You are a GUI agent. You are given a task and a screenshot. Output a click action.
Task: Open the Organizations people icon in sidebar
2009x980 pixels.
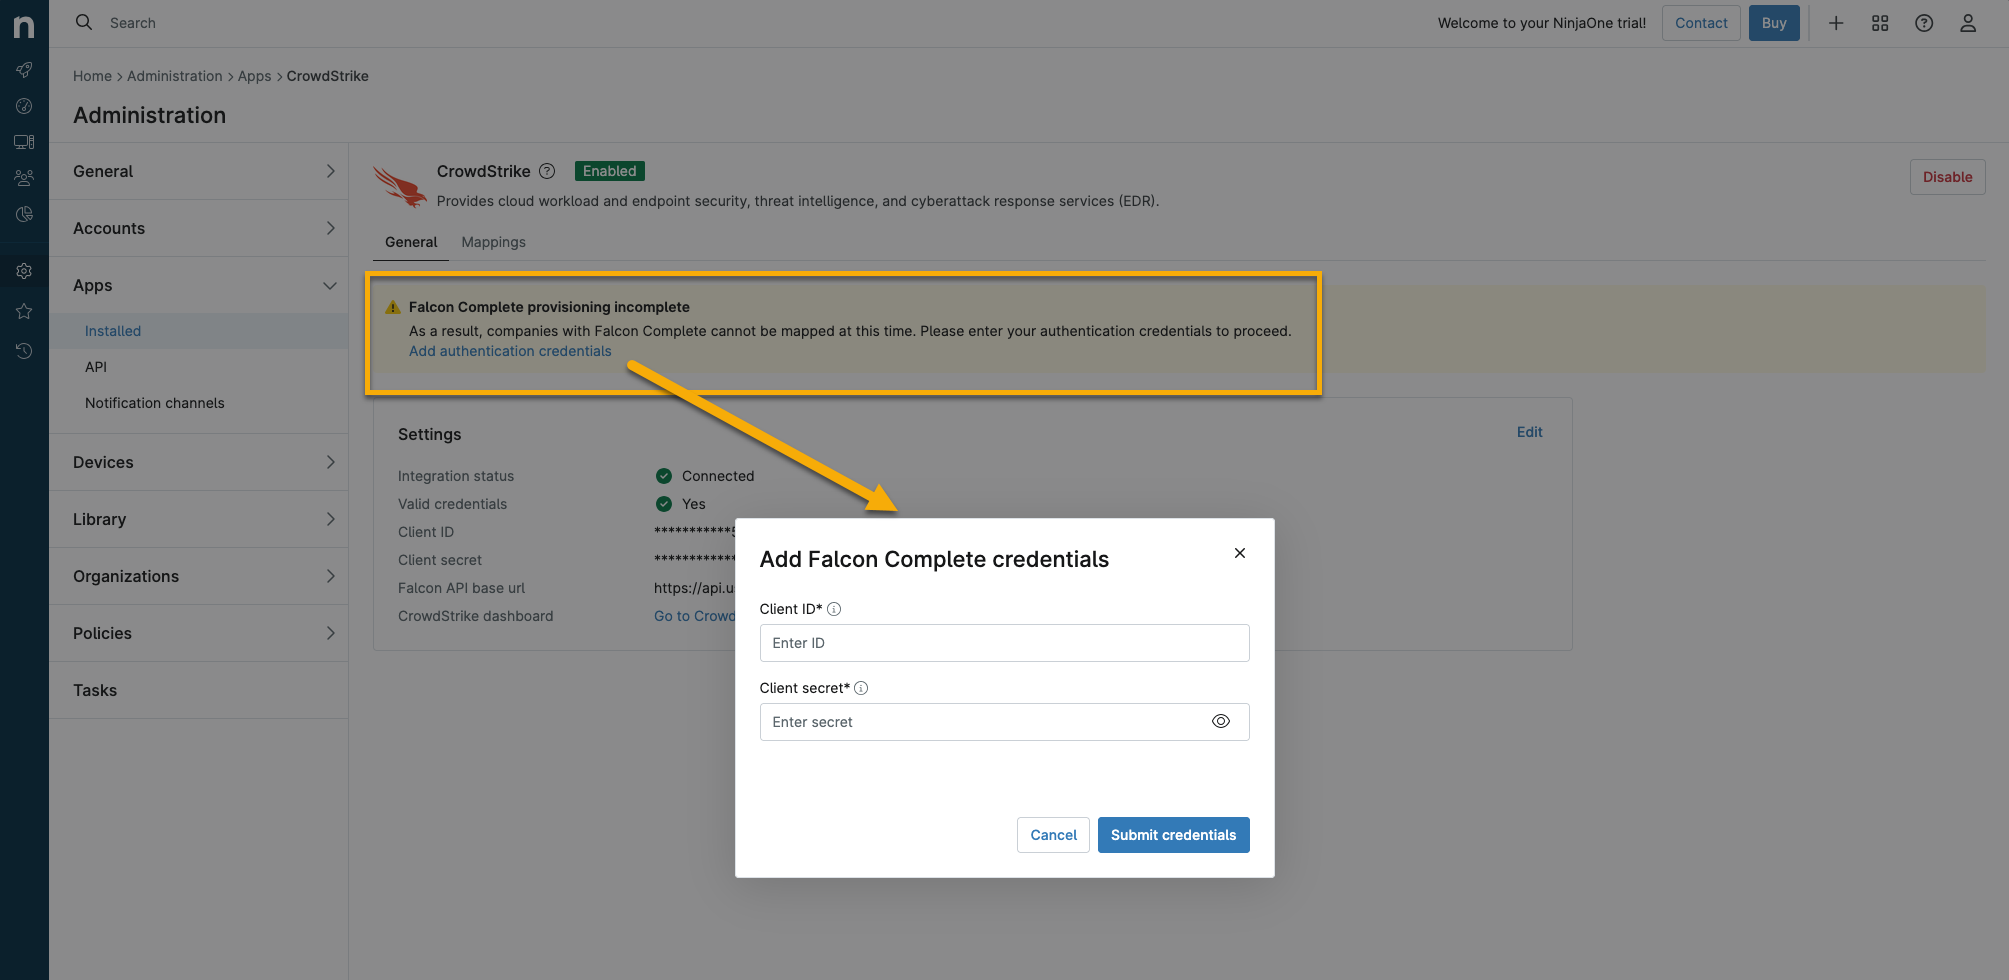(24, 178)
